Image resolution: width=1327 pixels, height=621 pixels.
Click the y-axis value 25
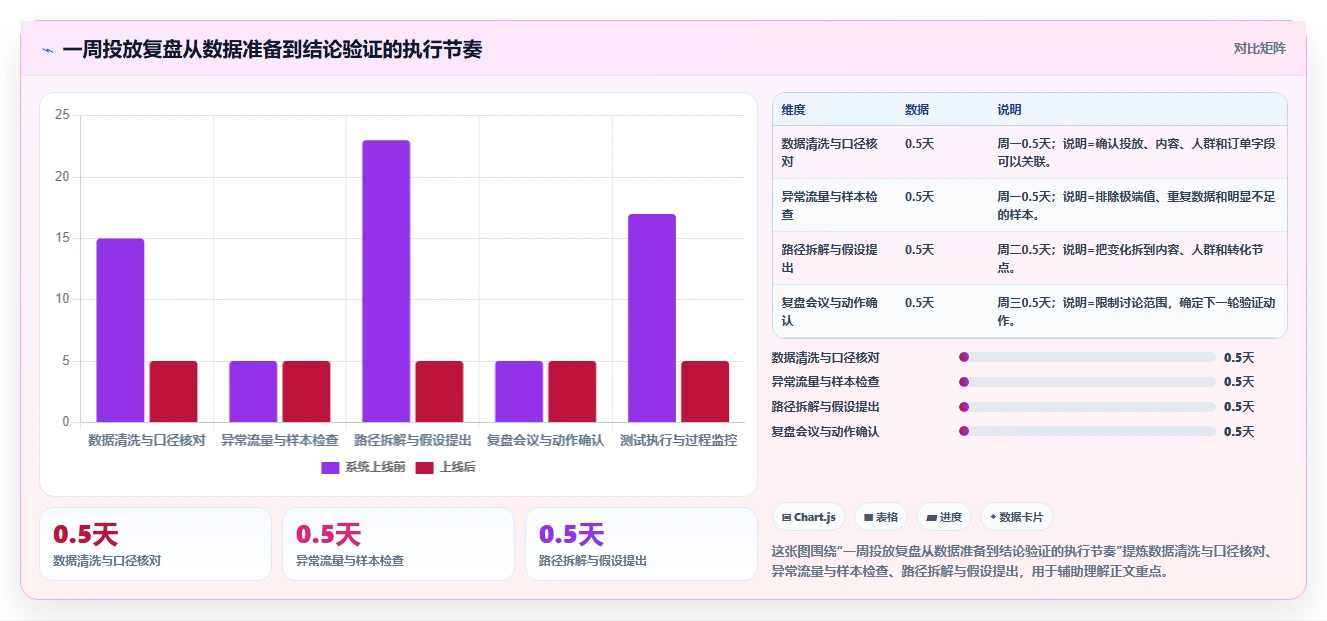point(62,115)
